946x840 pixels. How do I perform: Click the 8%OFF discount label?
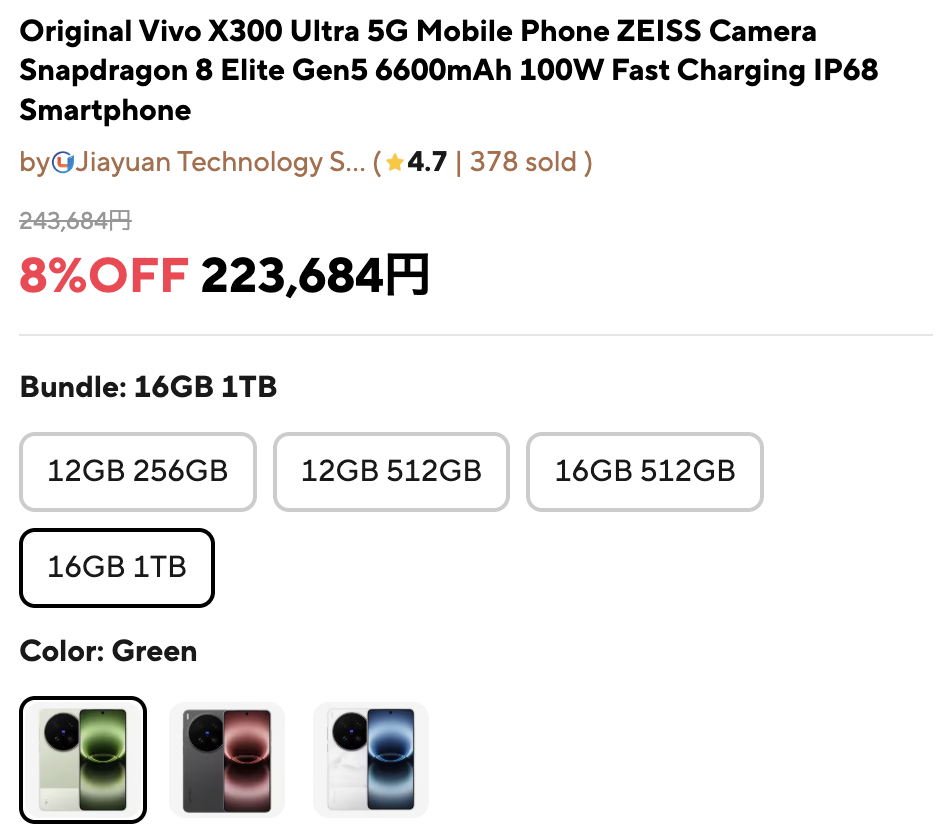[104, 276]
